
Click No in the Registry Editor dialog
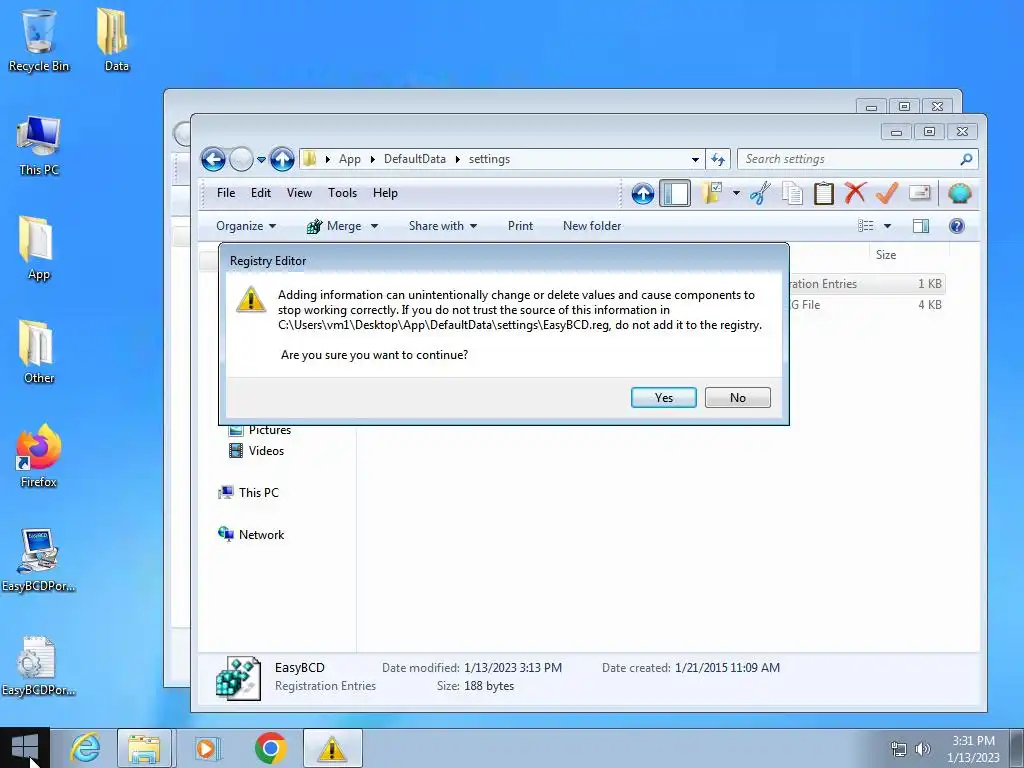click(737, 398)
